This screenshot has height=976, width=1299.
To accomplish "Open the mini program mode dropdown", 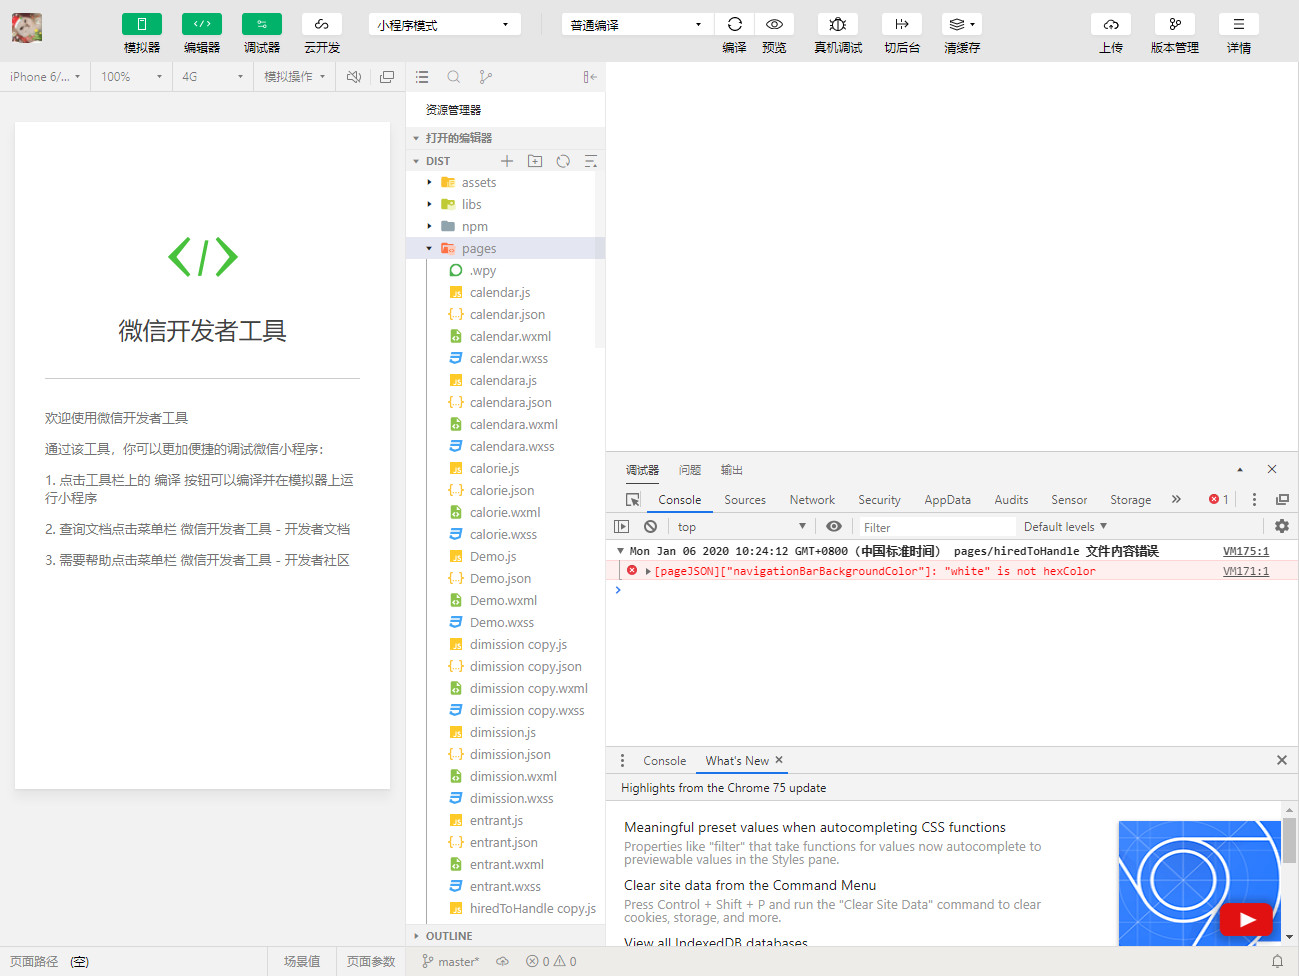I will coord(444,24).
